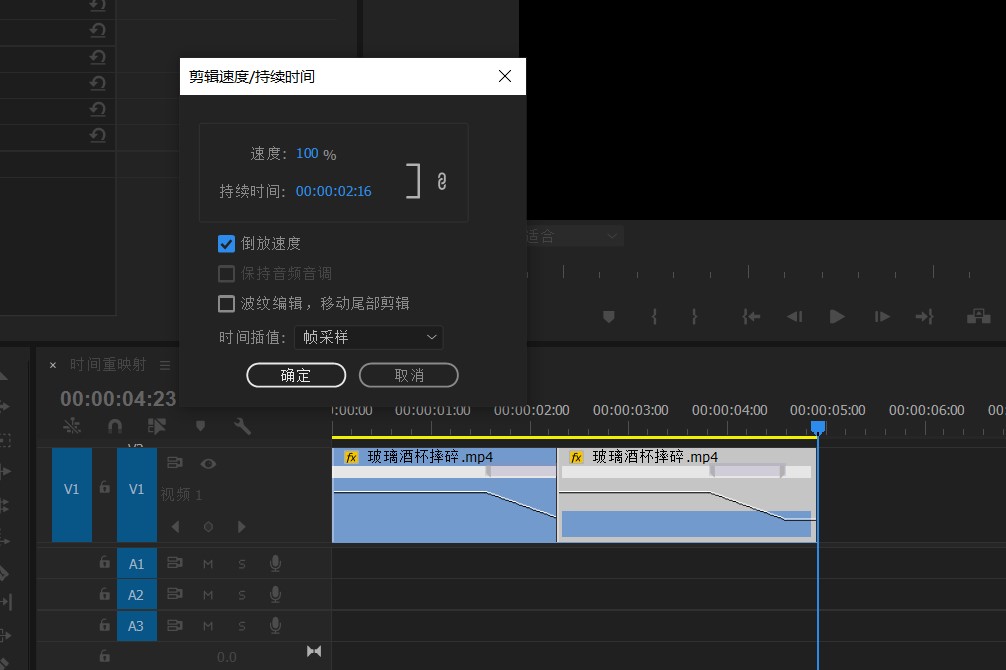
Task: Click the lock icon on A2 track
Action: (105, 595)
